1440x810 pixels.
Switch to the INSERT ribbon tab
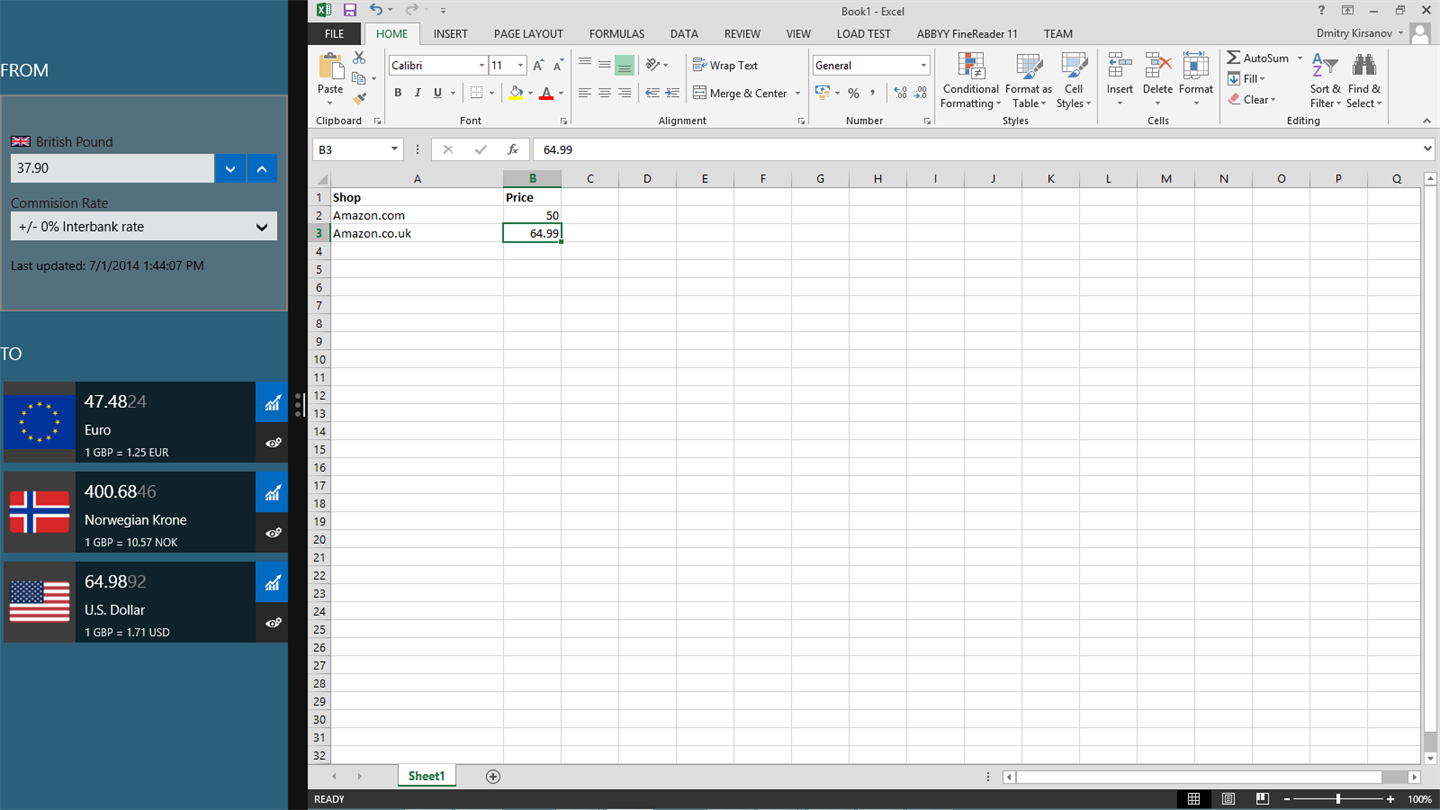click(x=450, y=34)
